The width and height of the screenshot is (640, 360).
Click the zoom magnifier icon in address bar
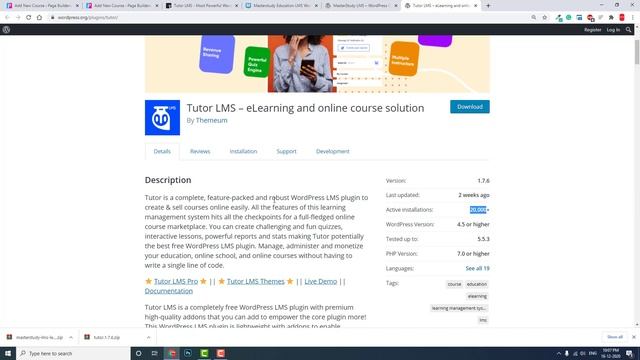(x=534, y=18)
